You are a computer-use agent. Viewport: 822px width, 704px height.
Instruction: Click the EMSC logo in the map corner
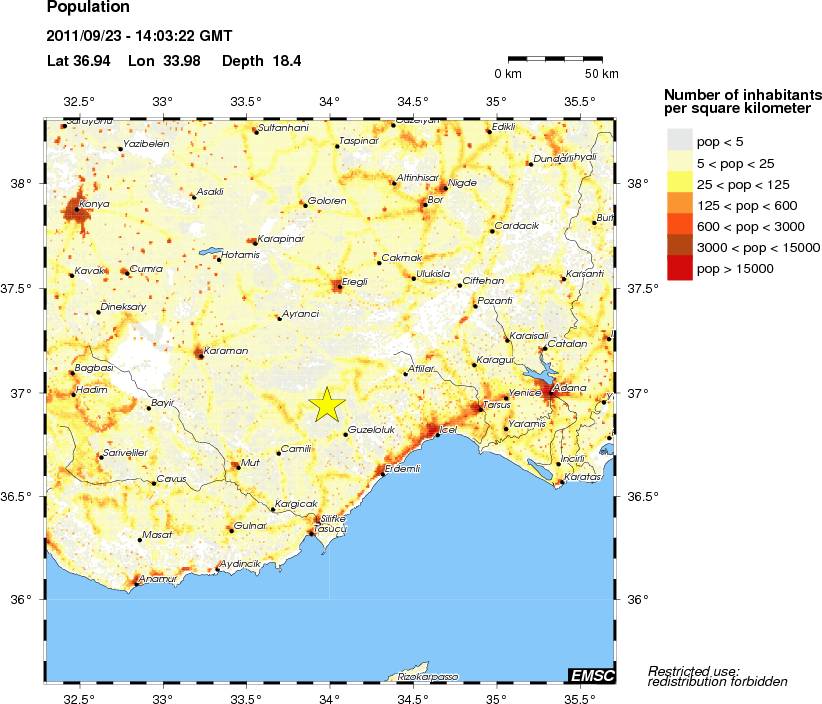pos(591,676)
